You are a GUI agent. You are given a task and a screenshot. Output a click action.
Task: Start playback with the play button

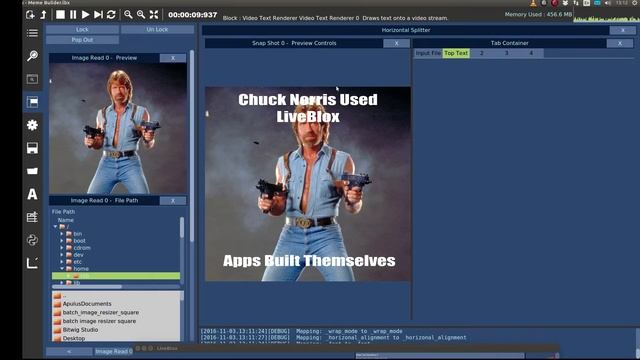click(85, 15)
